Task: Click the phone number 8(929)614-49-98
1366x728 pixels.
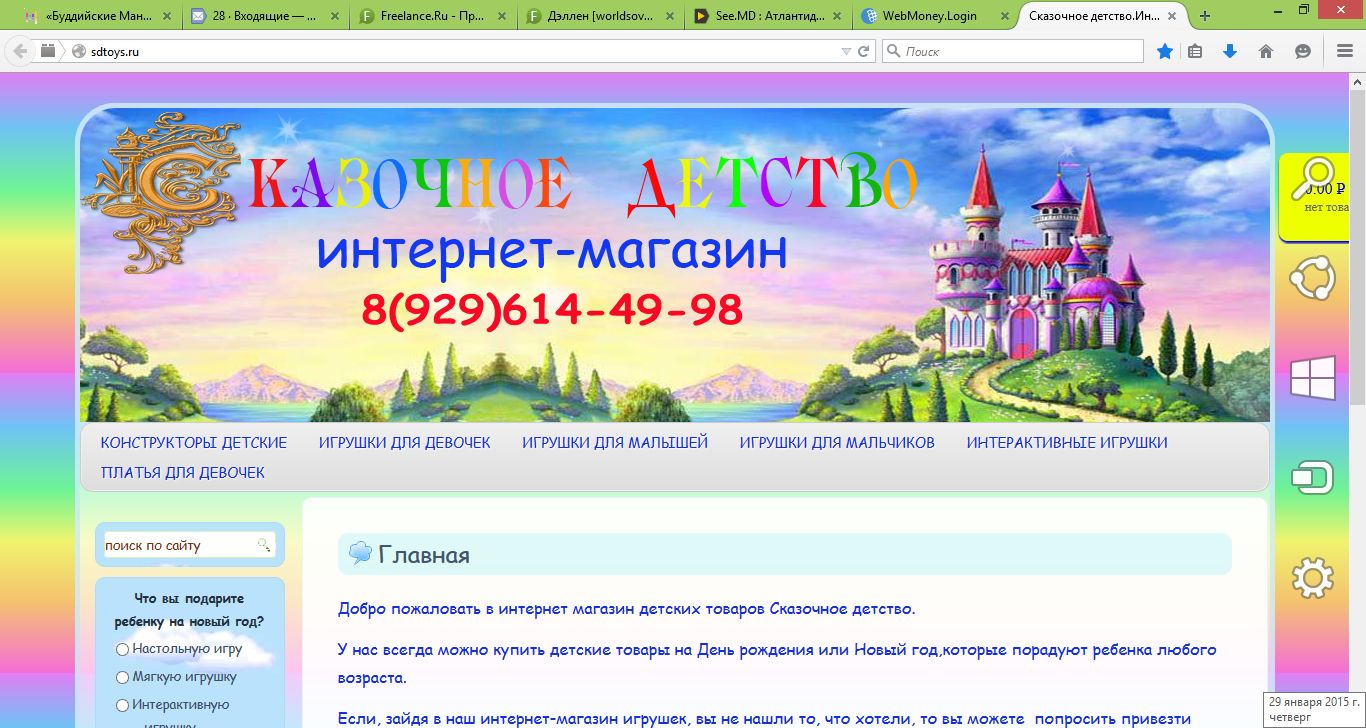Action: coord(552,311)
